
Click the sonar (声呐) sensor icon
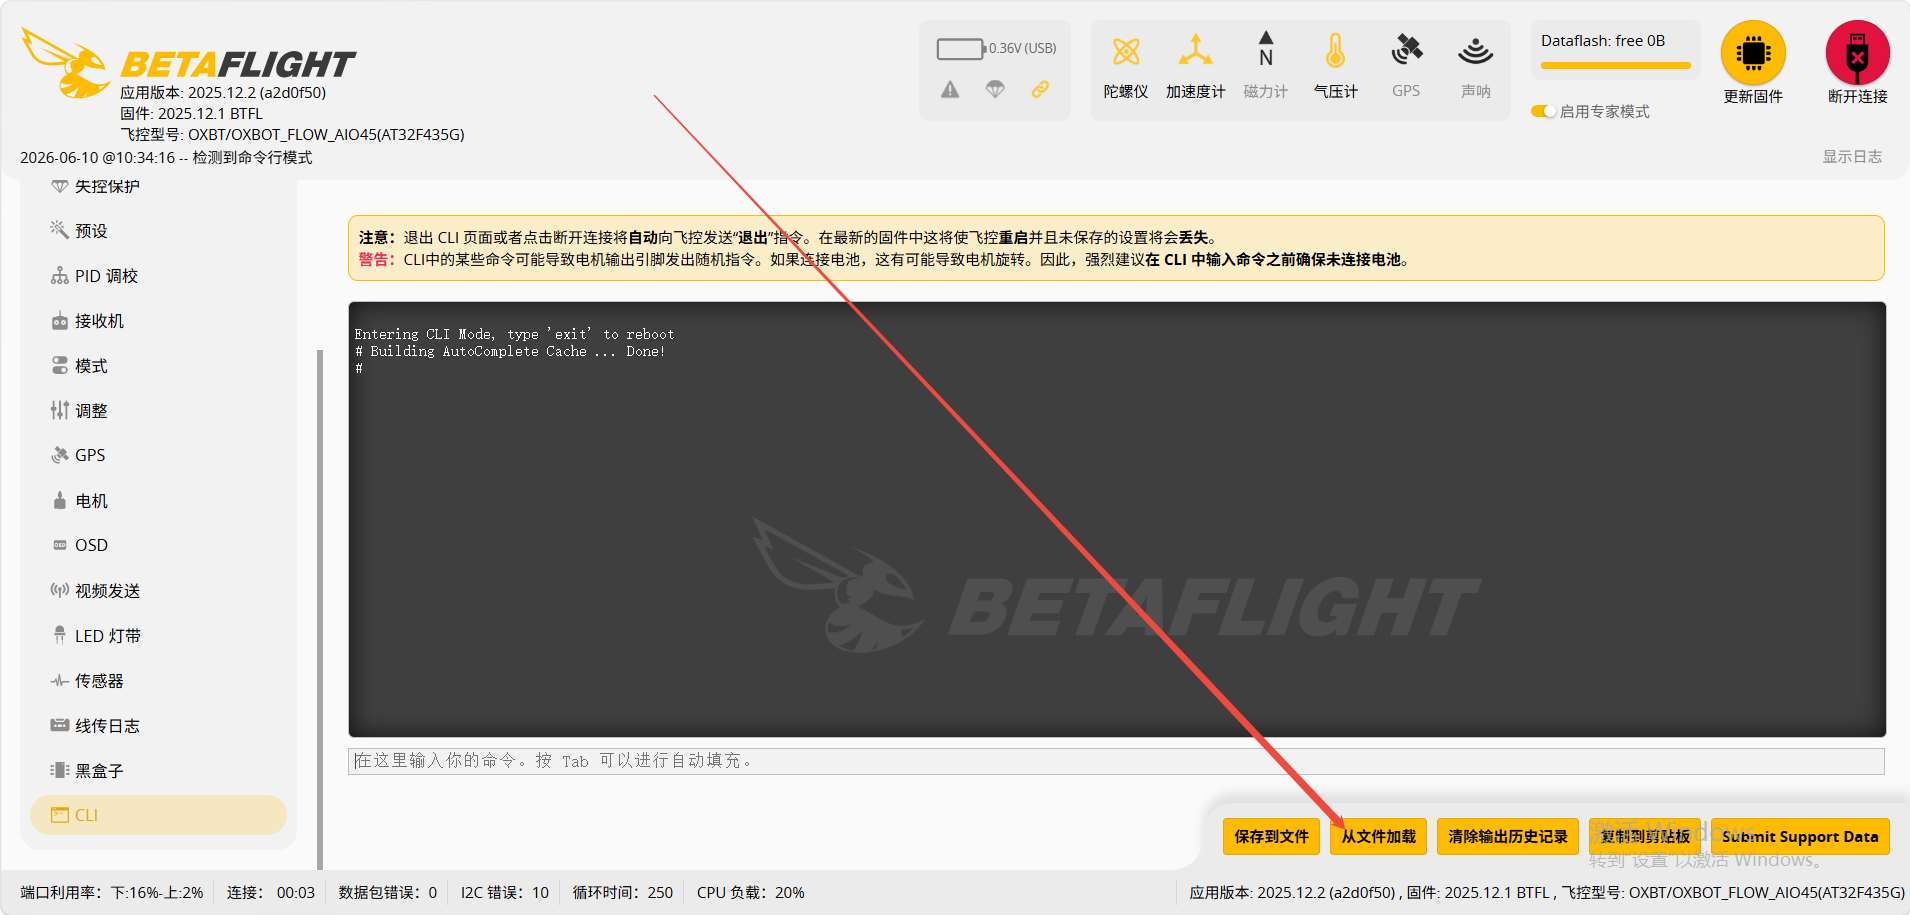(x=1475, y=51)
